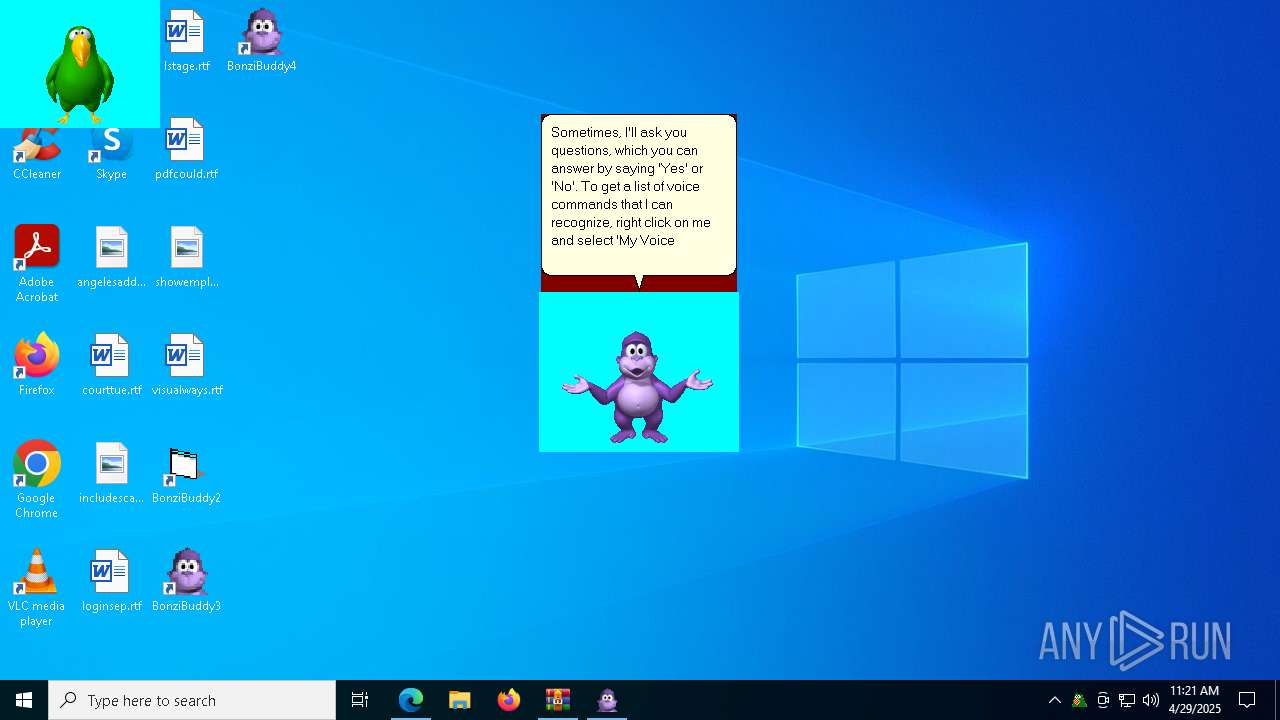The height and width of the screenshot is (720, 1280).
Task: Open the lstage.rtf desktop file
Action: click(186, 41)
